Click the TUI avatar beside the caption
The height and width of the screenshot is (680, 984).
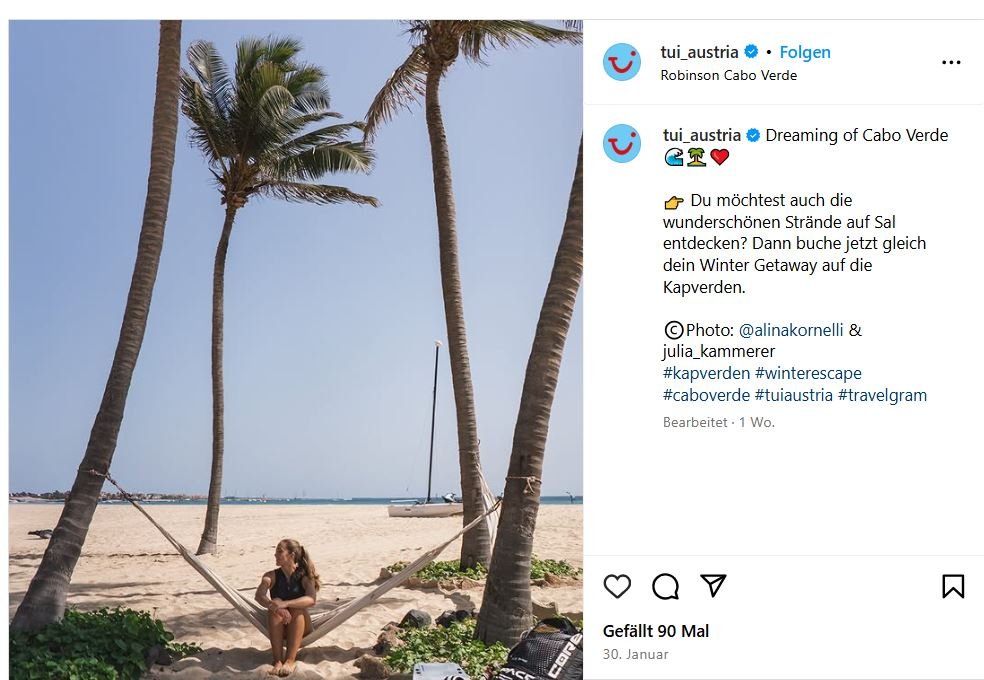click(x=622, y=144)
